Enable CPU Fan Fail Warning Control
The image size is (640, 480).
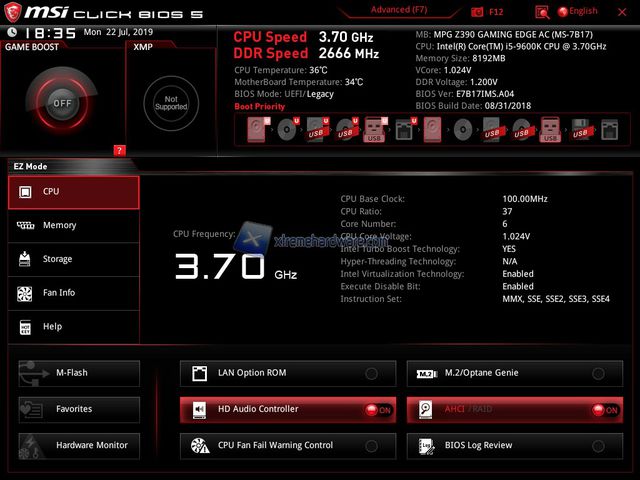[372, 445]
